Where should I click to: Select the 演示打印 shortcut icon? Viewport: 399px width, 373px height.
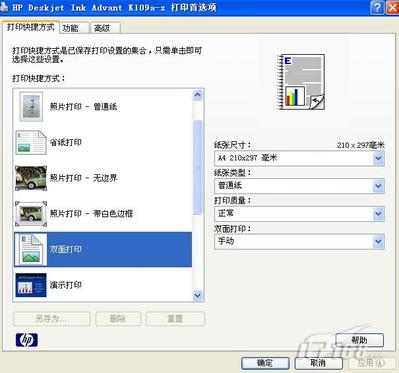pyautogui.click(x=31, y=285)
